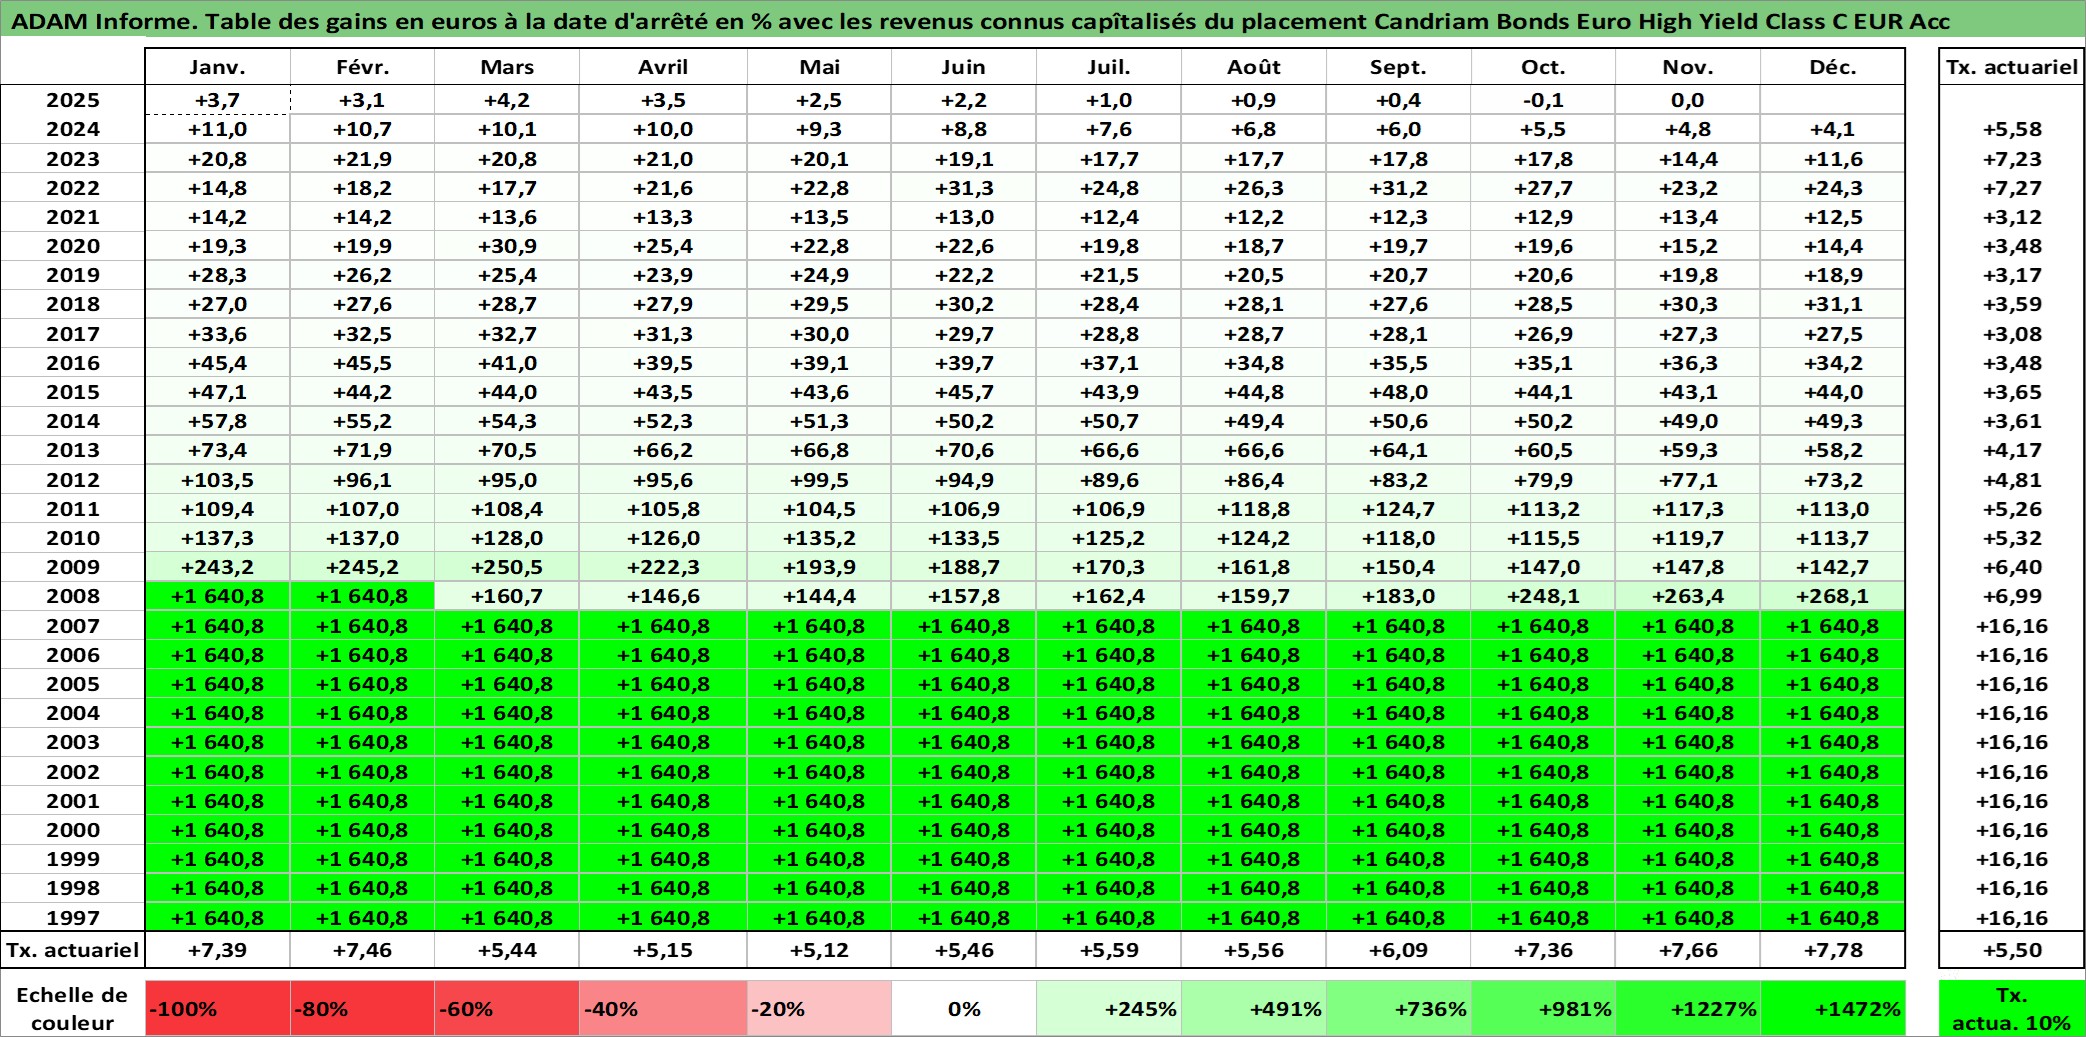Select the Févr. column header
This screenshot has height=1037, width=2086.
click(x=362, y=67)
